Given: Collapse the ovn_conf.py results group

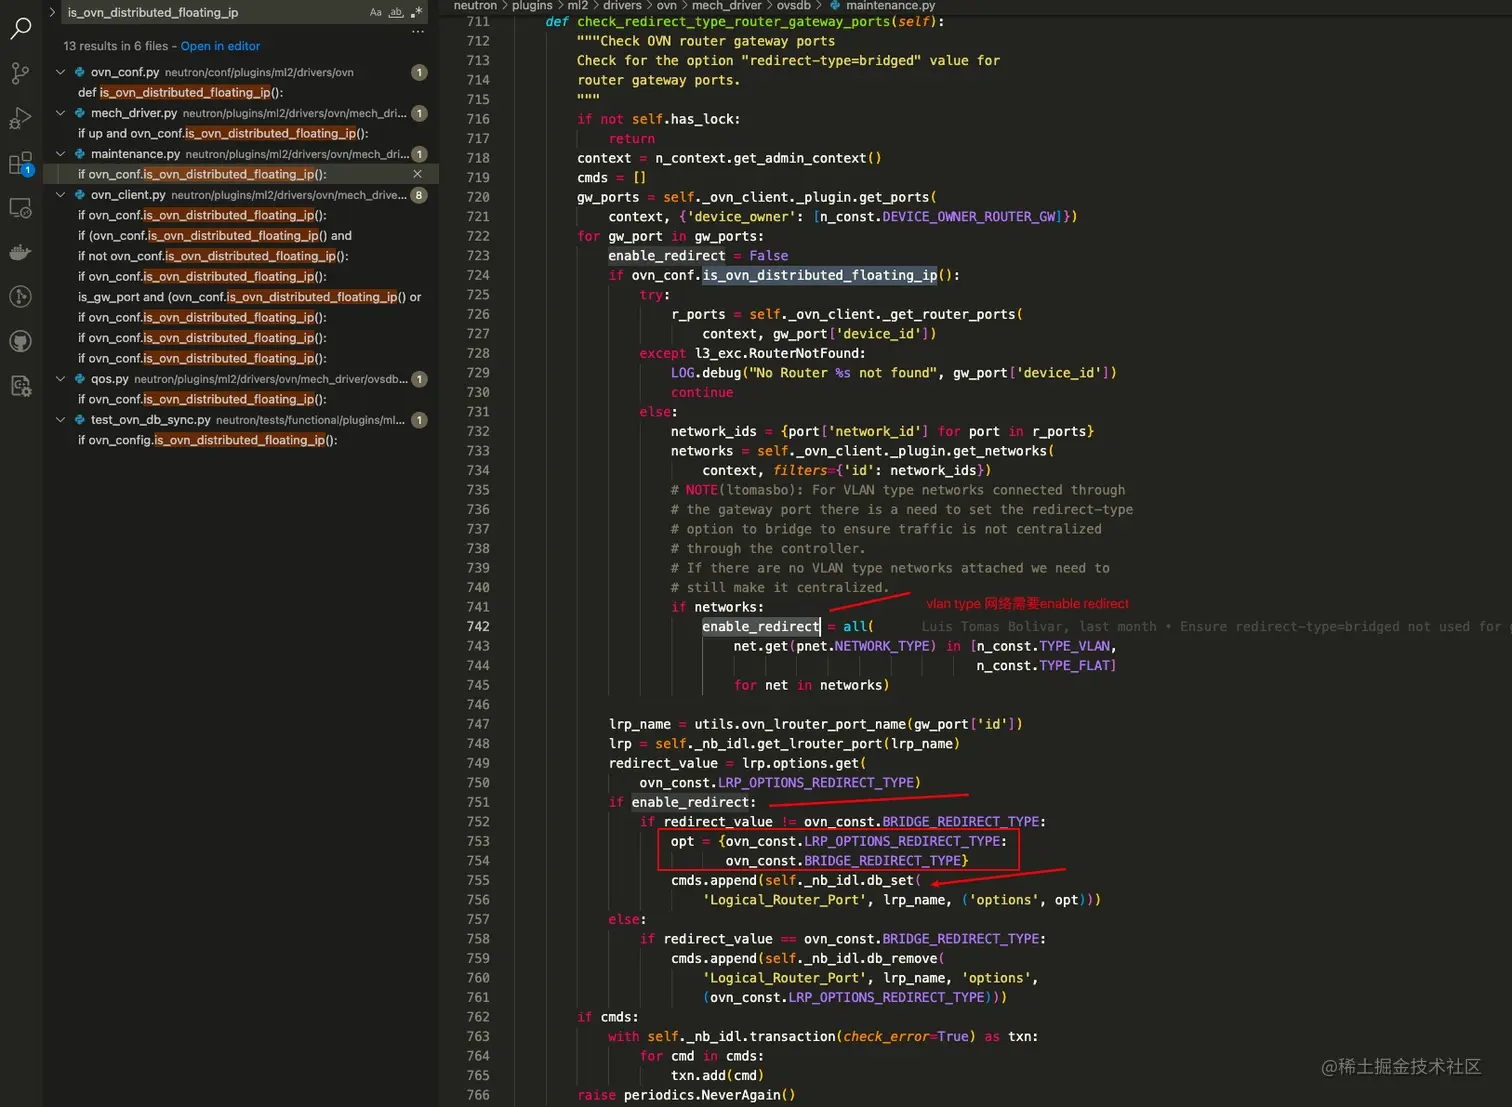Looking at the screenshot, I should (61, 72).
